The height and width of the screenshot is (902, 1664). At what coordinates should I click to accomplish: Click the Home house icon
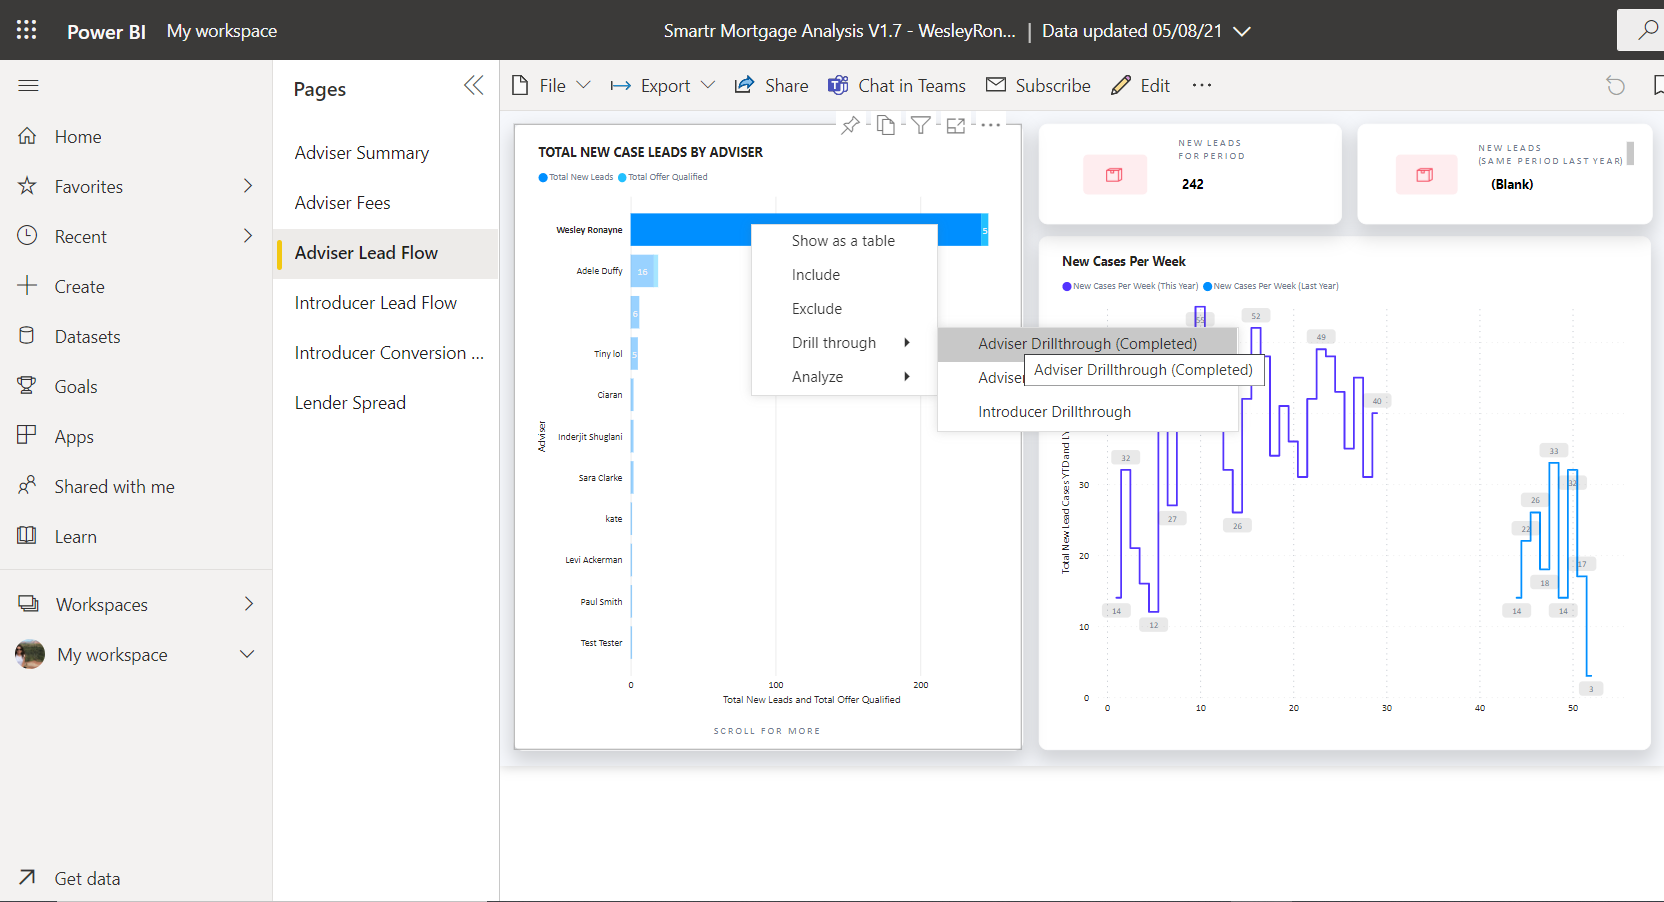pos(27,136)
